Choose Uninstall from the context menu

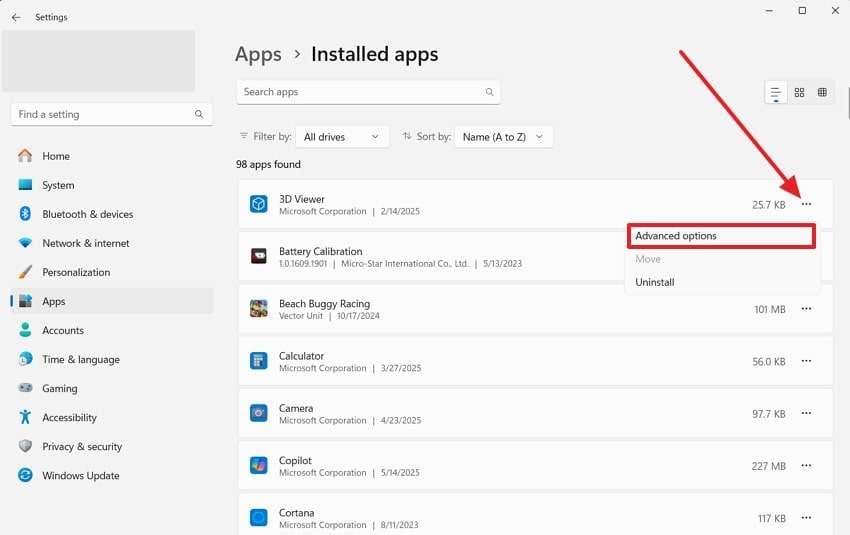pyautogui.click(x=722, y=282)
